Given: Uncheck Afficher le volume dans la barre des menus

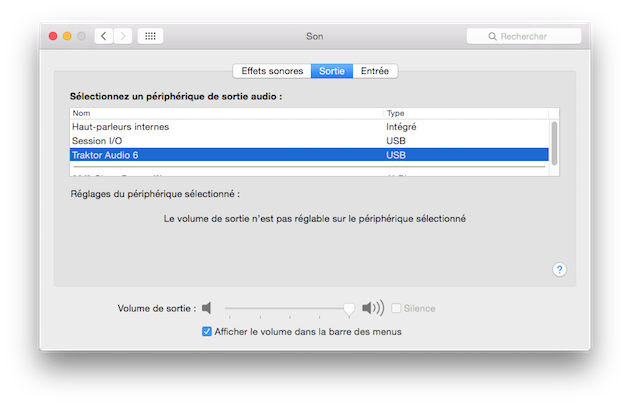Looking at the screenshot, I should [207, 331].
